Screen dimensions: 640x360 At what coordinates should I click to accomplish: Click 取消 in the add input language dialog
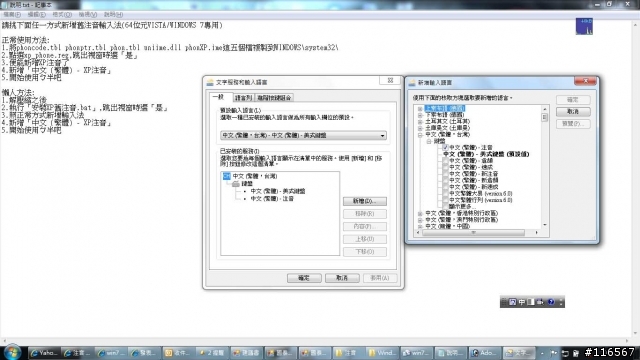click(x=573, y=111)
